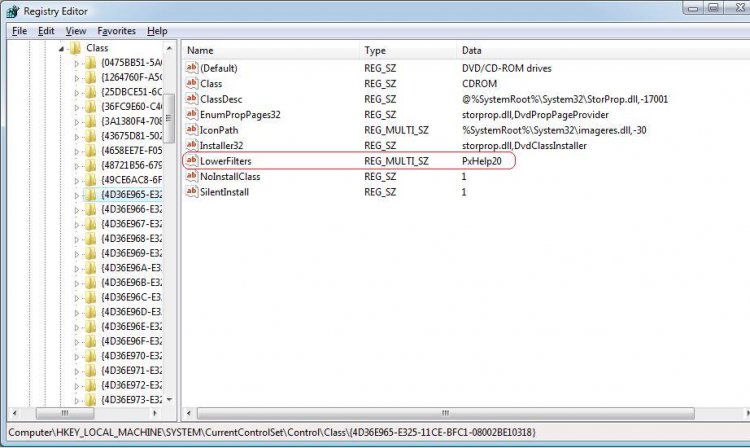Click values pane horizontal scroll-left arrow
Screen dimensions: 750x448
coord(189,413)
